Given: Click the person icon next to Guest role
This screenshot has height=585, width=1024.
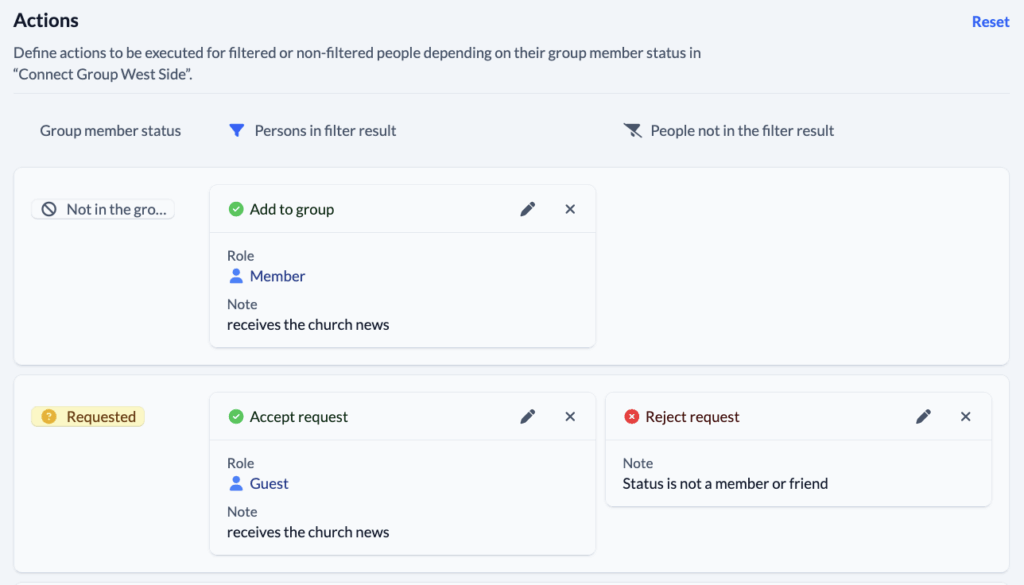Looking at the screenshot, I should pyautogui.click(x=235, y=484).
